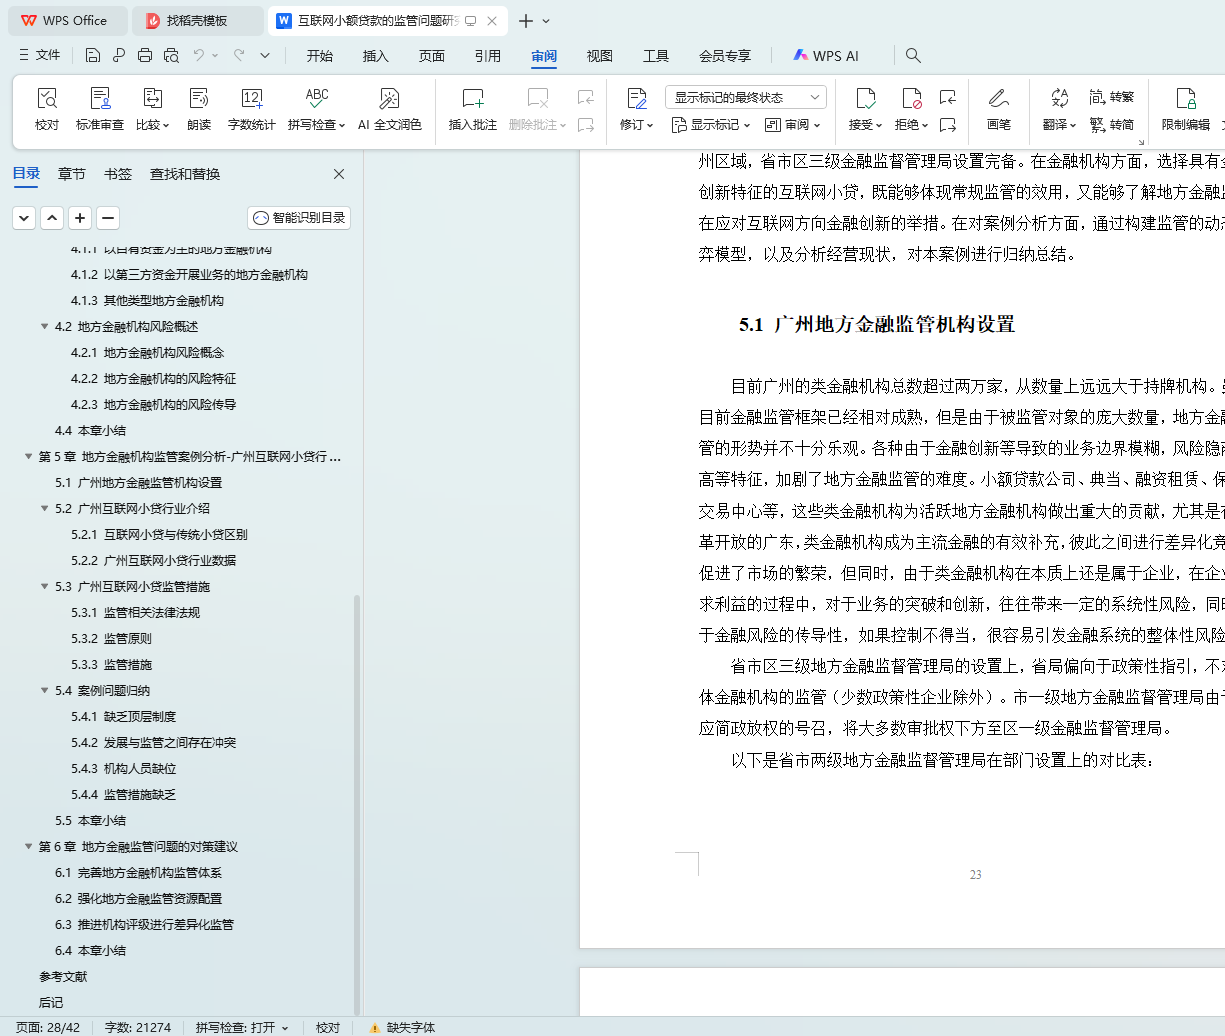Toggle 修订 track changes
Image resolution: width=1225 pixels, height=1036 pixels.
(x=637, y=109)
